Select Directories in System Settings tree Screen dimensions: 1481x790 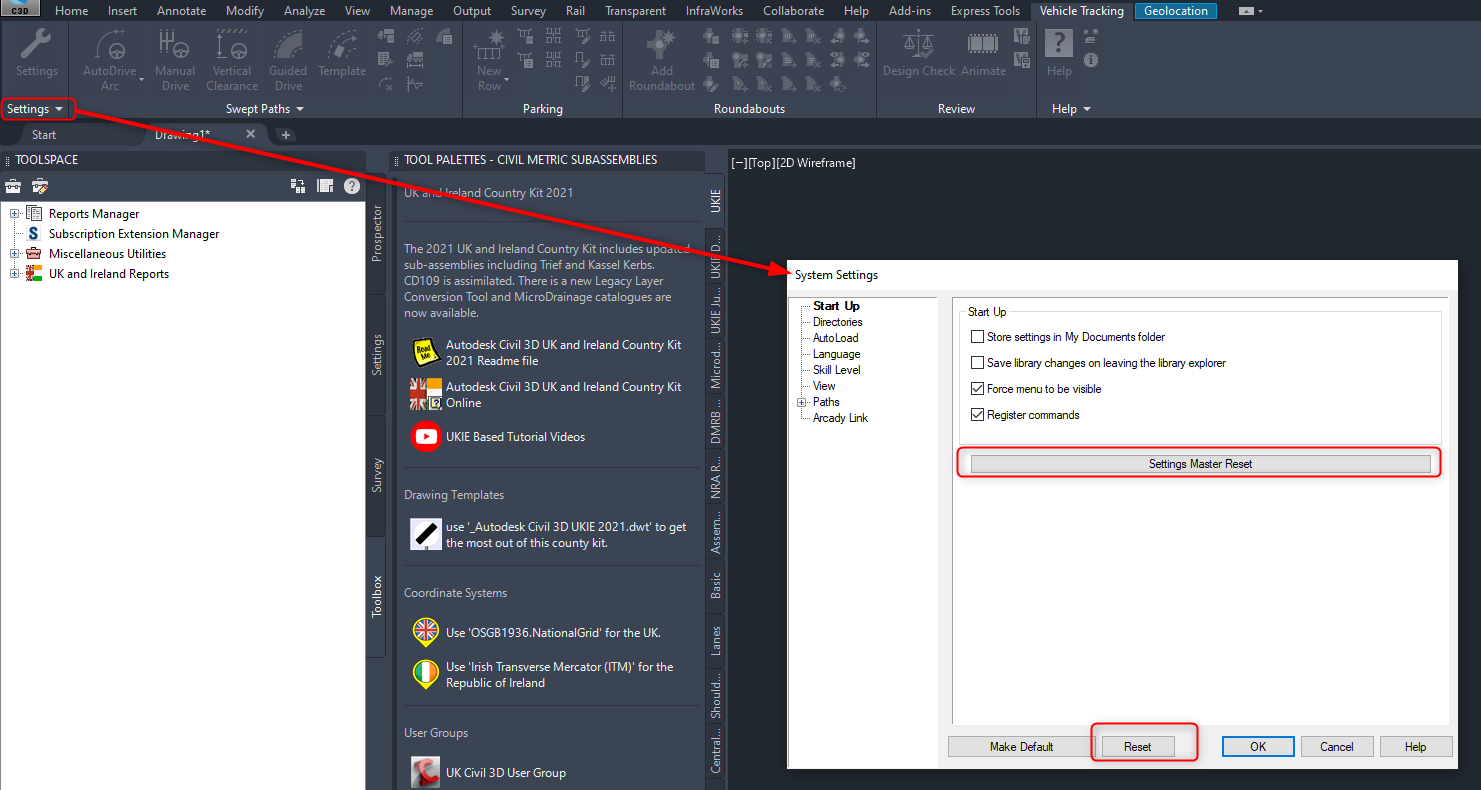pyautogui.click(x=837, y=322)
